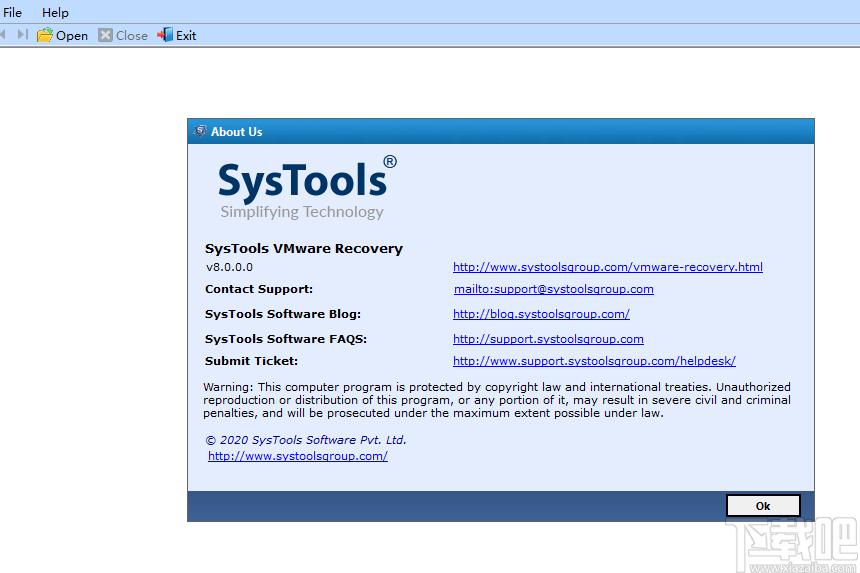Click the Contact Support label
Image resolution: width=860 pixels, height=573 pixels.
(x=259, y=289)
